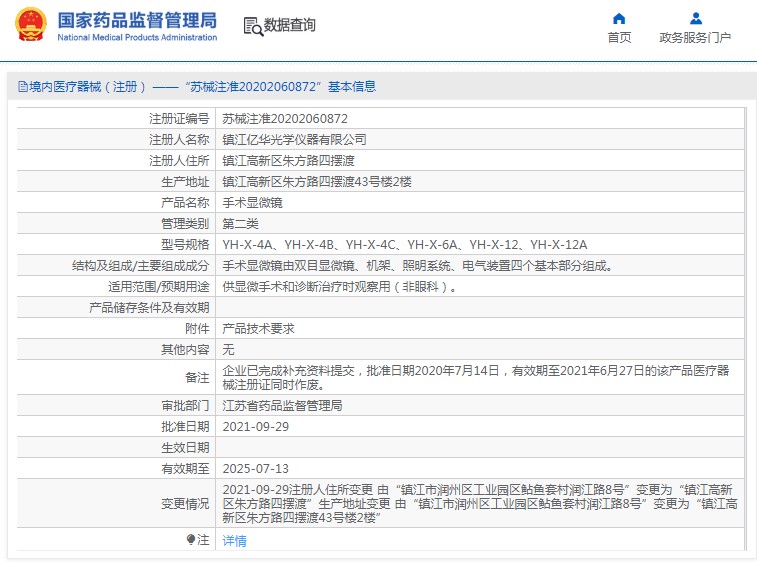Click the 变更情况 label
Image resolution: width=757 pixels, height=562 pixels.
[185, 504]
